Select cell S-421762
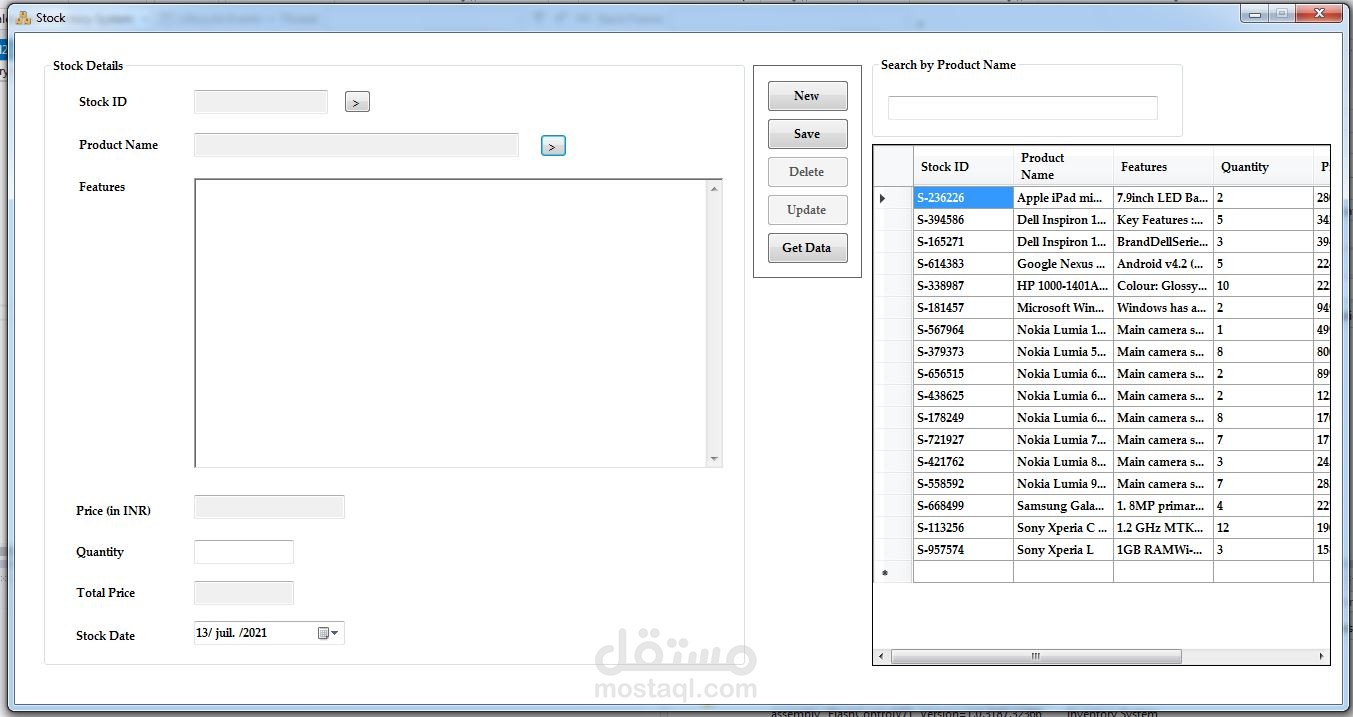This screenshot has width=1353, height=717. [963, 462]
